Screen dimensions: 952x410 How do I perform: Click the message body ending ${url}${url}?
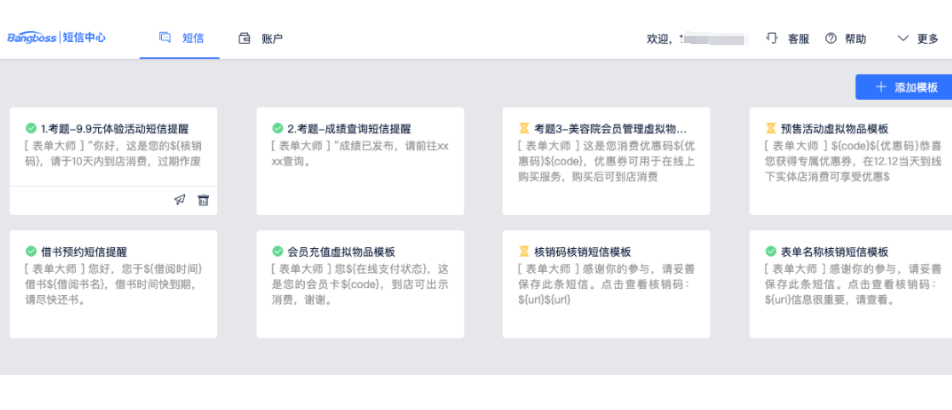(x=606, y=284)
